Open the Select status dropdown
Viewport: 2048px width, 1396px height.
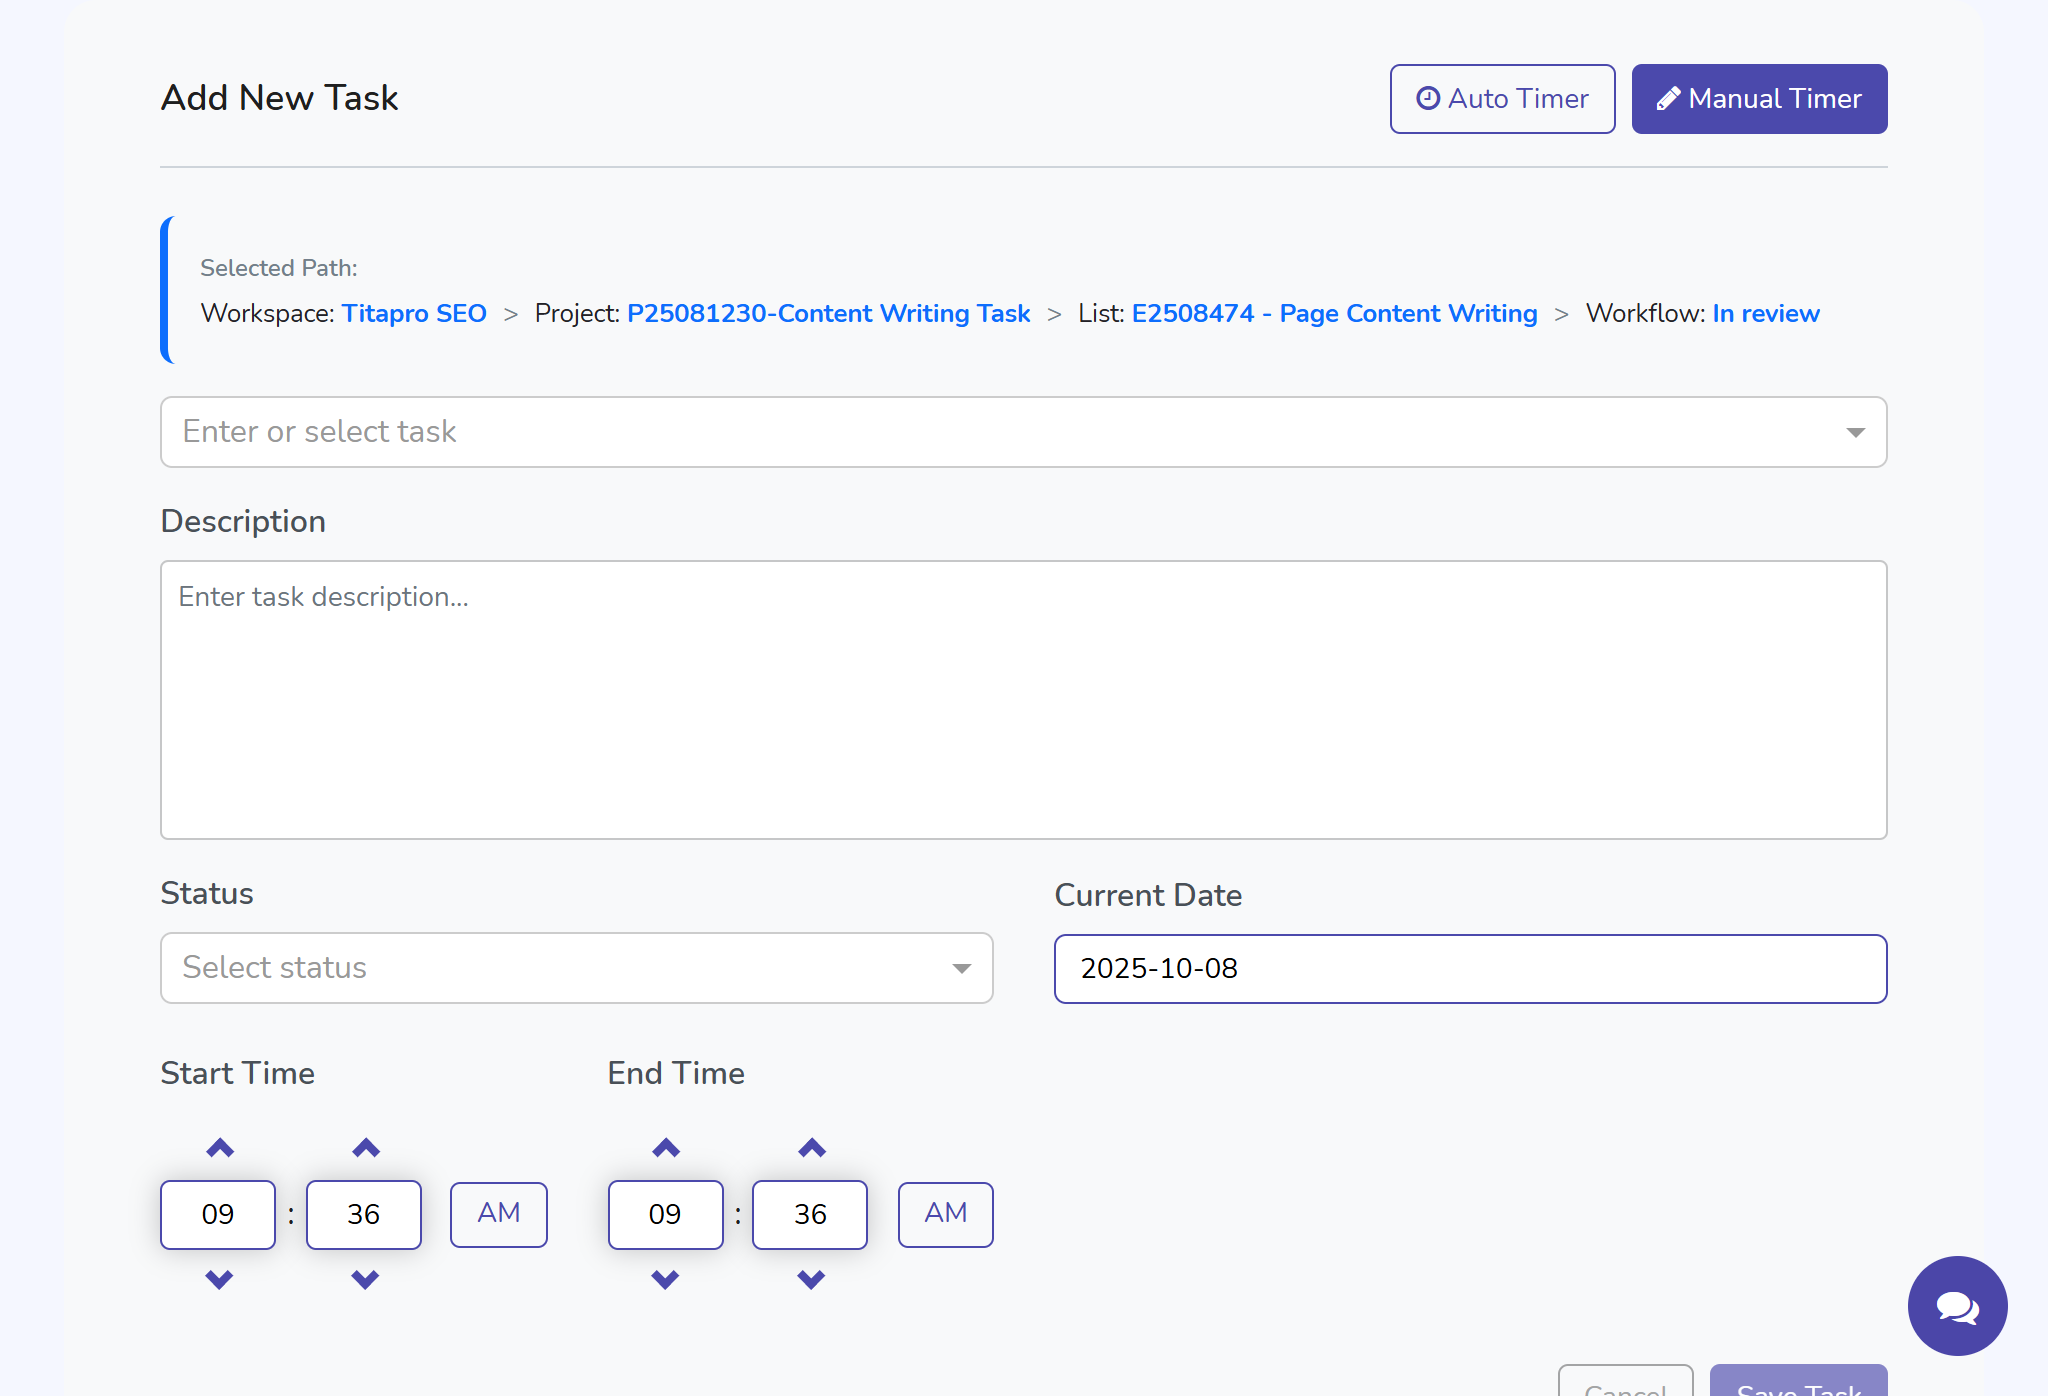(x=576, y=968)
